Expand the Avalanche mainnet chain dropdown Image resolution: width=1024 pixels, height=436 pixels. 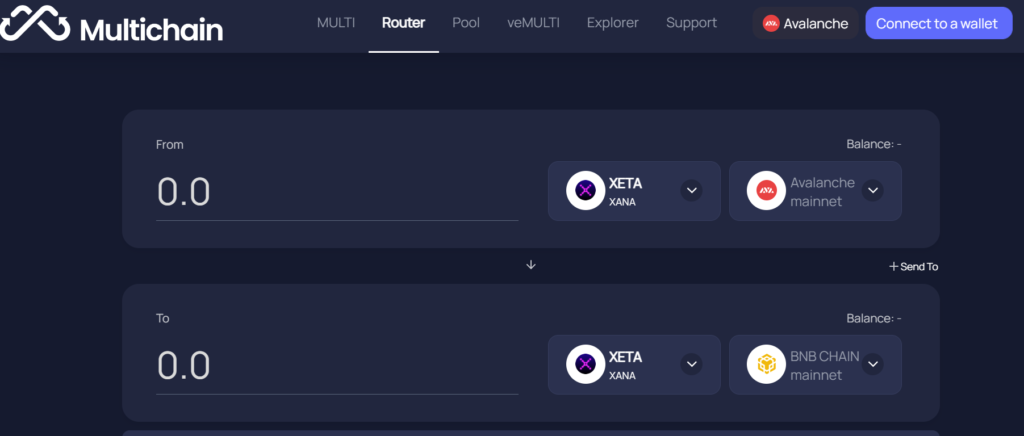tap(872, 191)
